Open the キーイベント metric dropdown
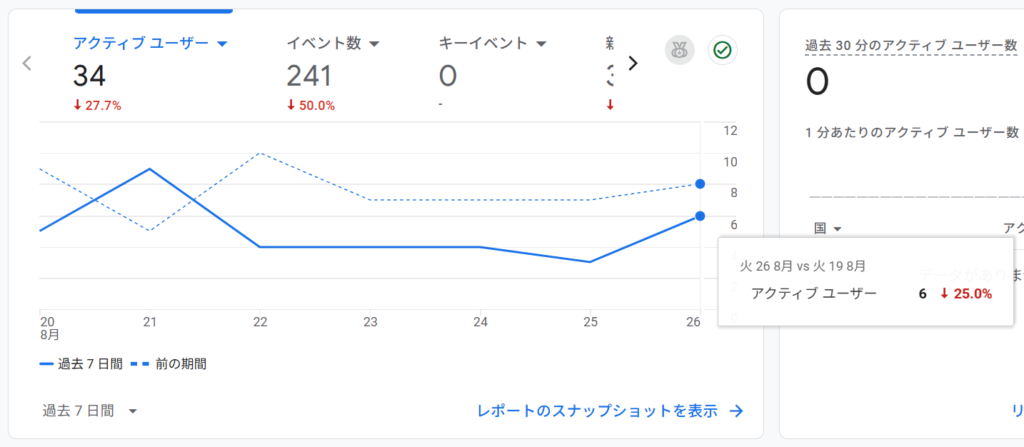Viewport: 1024px width, 447px height. (540, 44)
